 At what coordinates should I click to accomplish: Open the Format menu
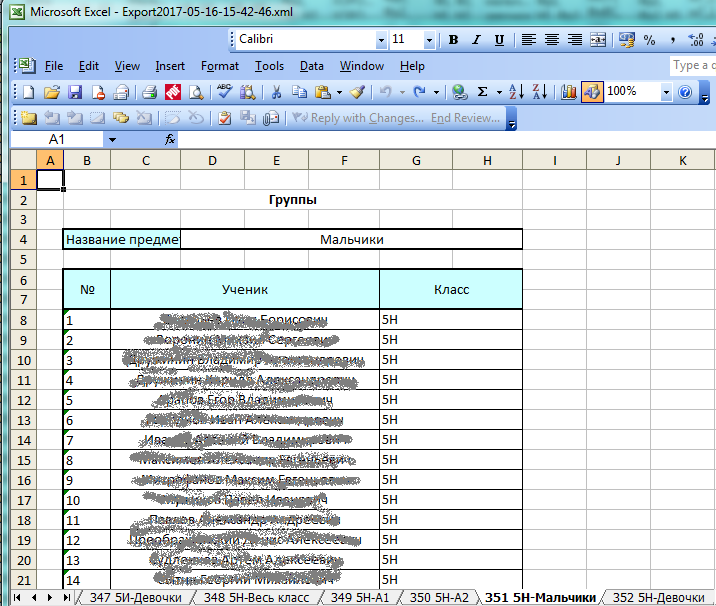click(219, 66)
